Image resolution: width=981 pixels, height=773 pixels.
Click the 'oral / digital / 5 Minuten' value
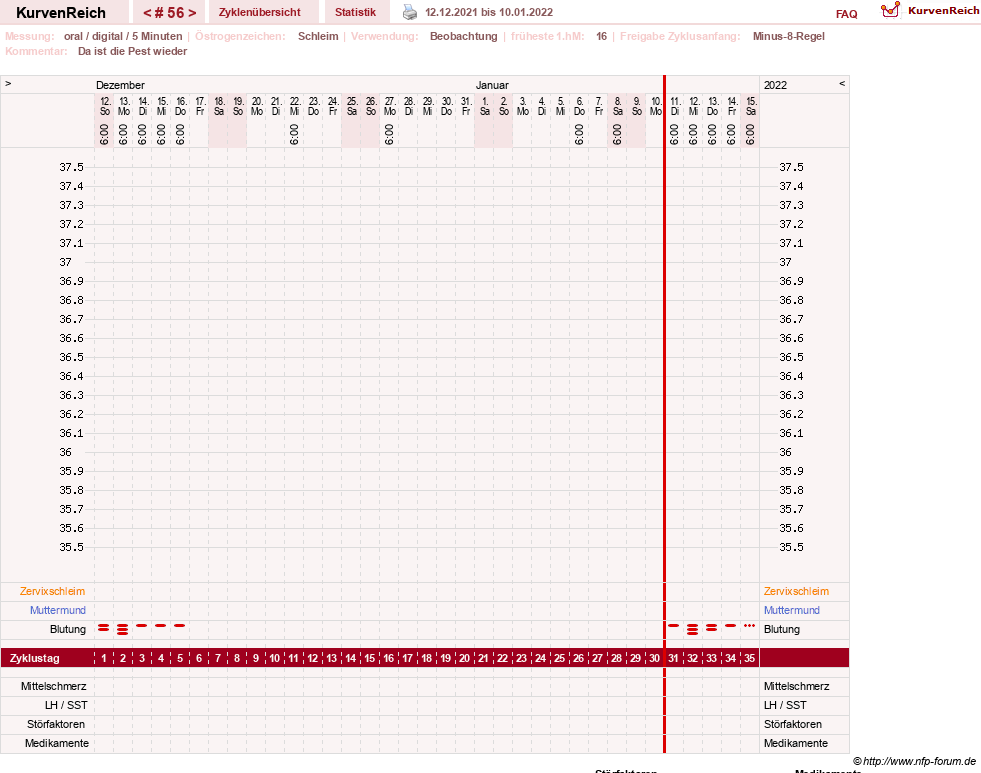123,36
